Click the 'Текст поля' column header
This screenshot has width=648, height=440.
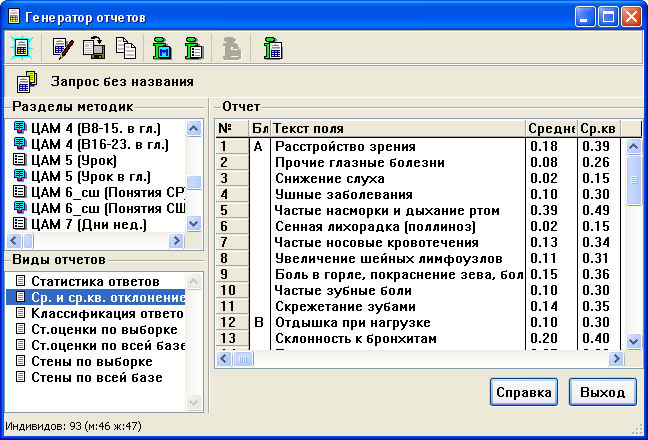[398, 129]
